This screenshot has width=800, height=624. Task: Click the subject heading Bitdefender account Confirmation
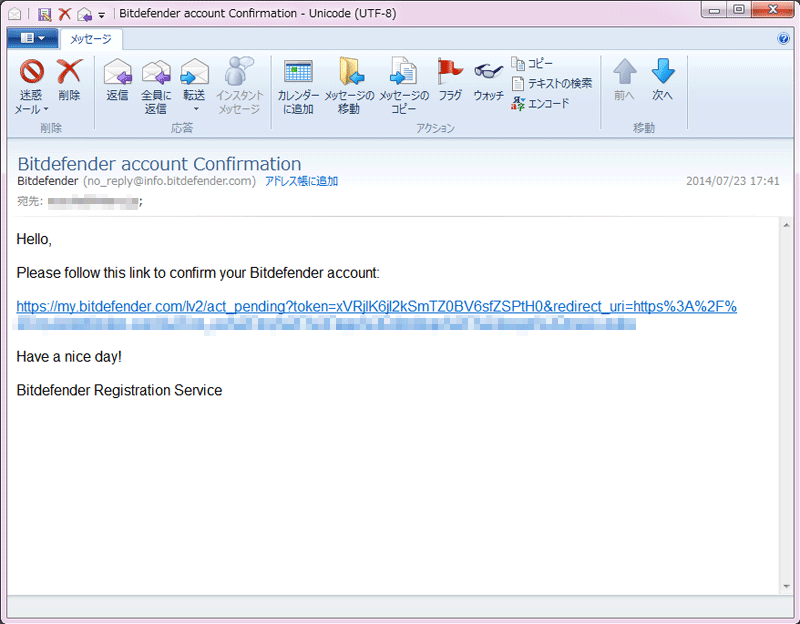click(x=159, y=164)
